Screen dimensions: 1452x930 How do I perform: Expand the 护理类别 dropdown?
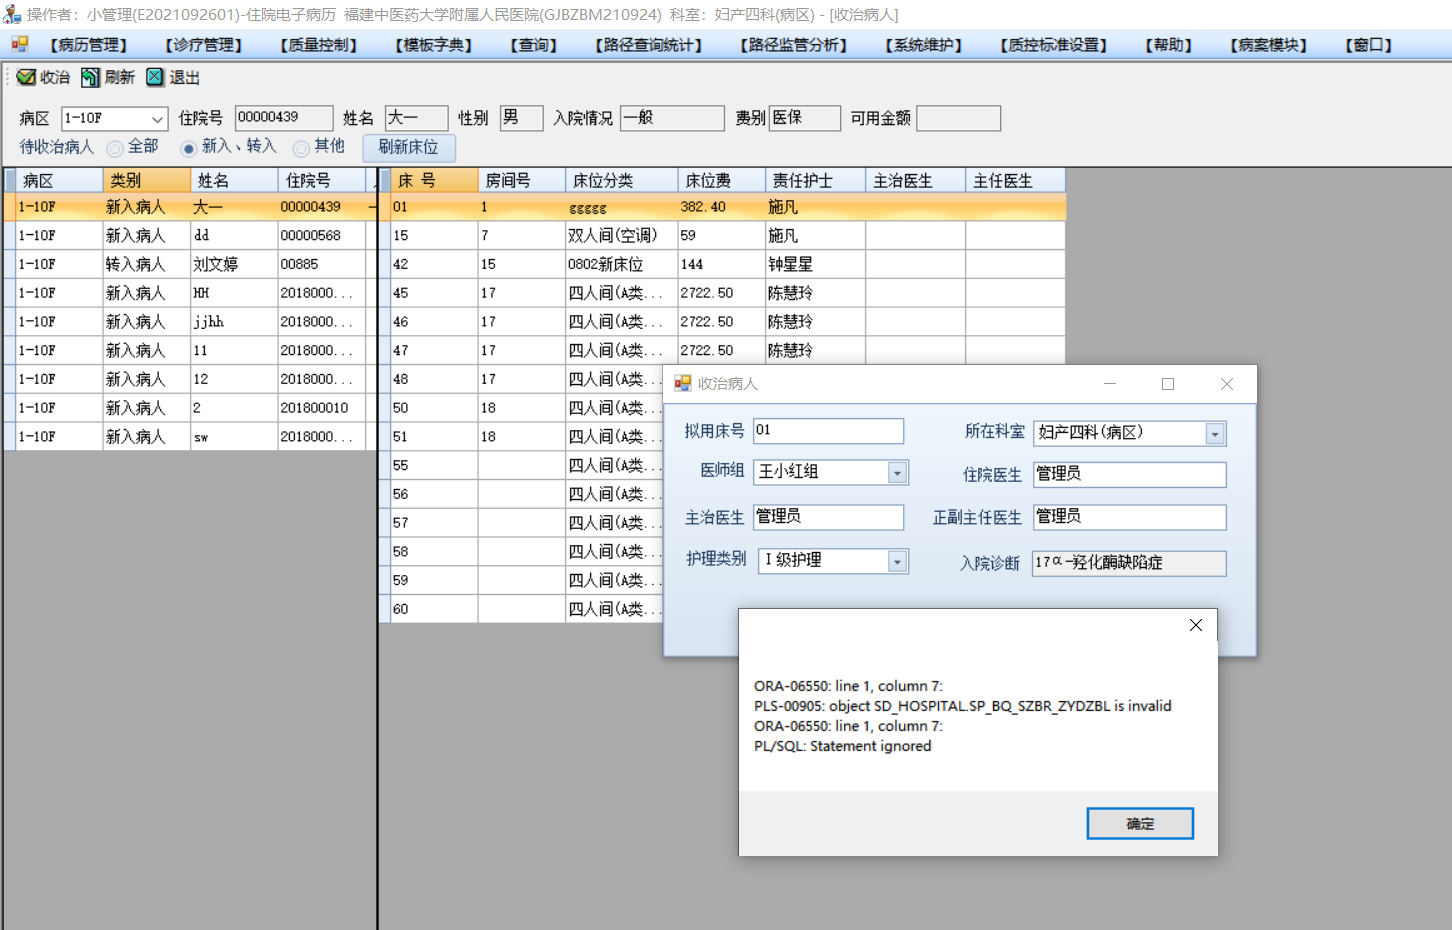(x=897, y=562)
